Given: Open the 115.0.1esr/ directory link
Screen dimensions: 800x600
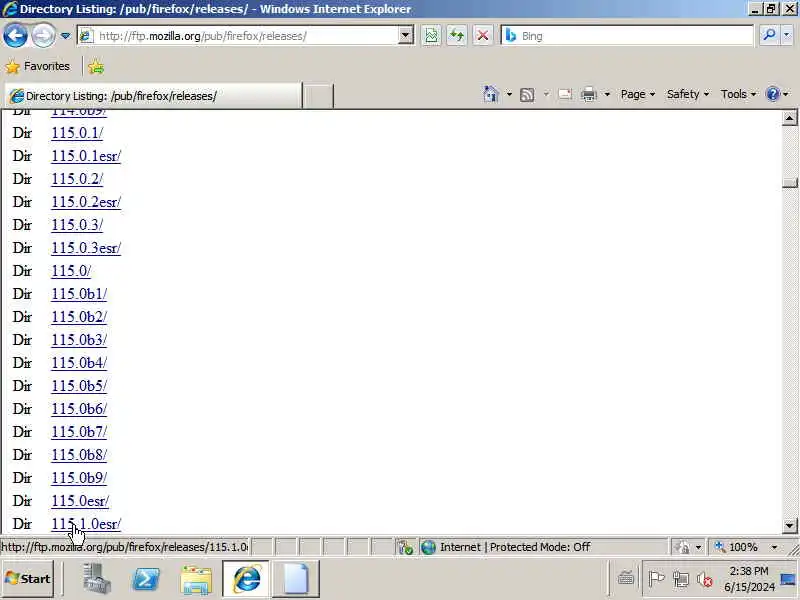Looking at the screenshot, I should [x=86, y=156].
